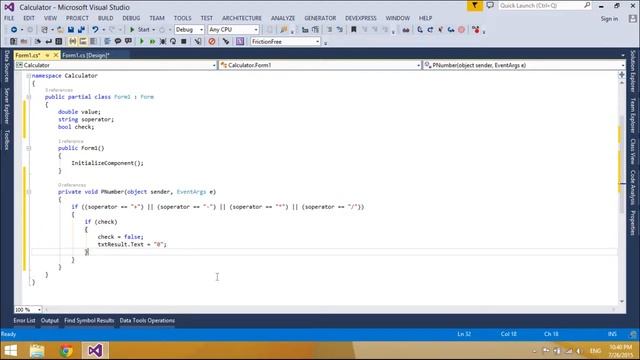Viewport: 640px width, 360px height.
Task: Click the Save All icon in toolbar
Action: click(x=81, y=30)
